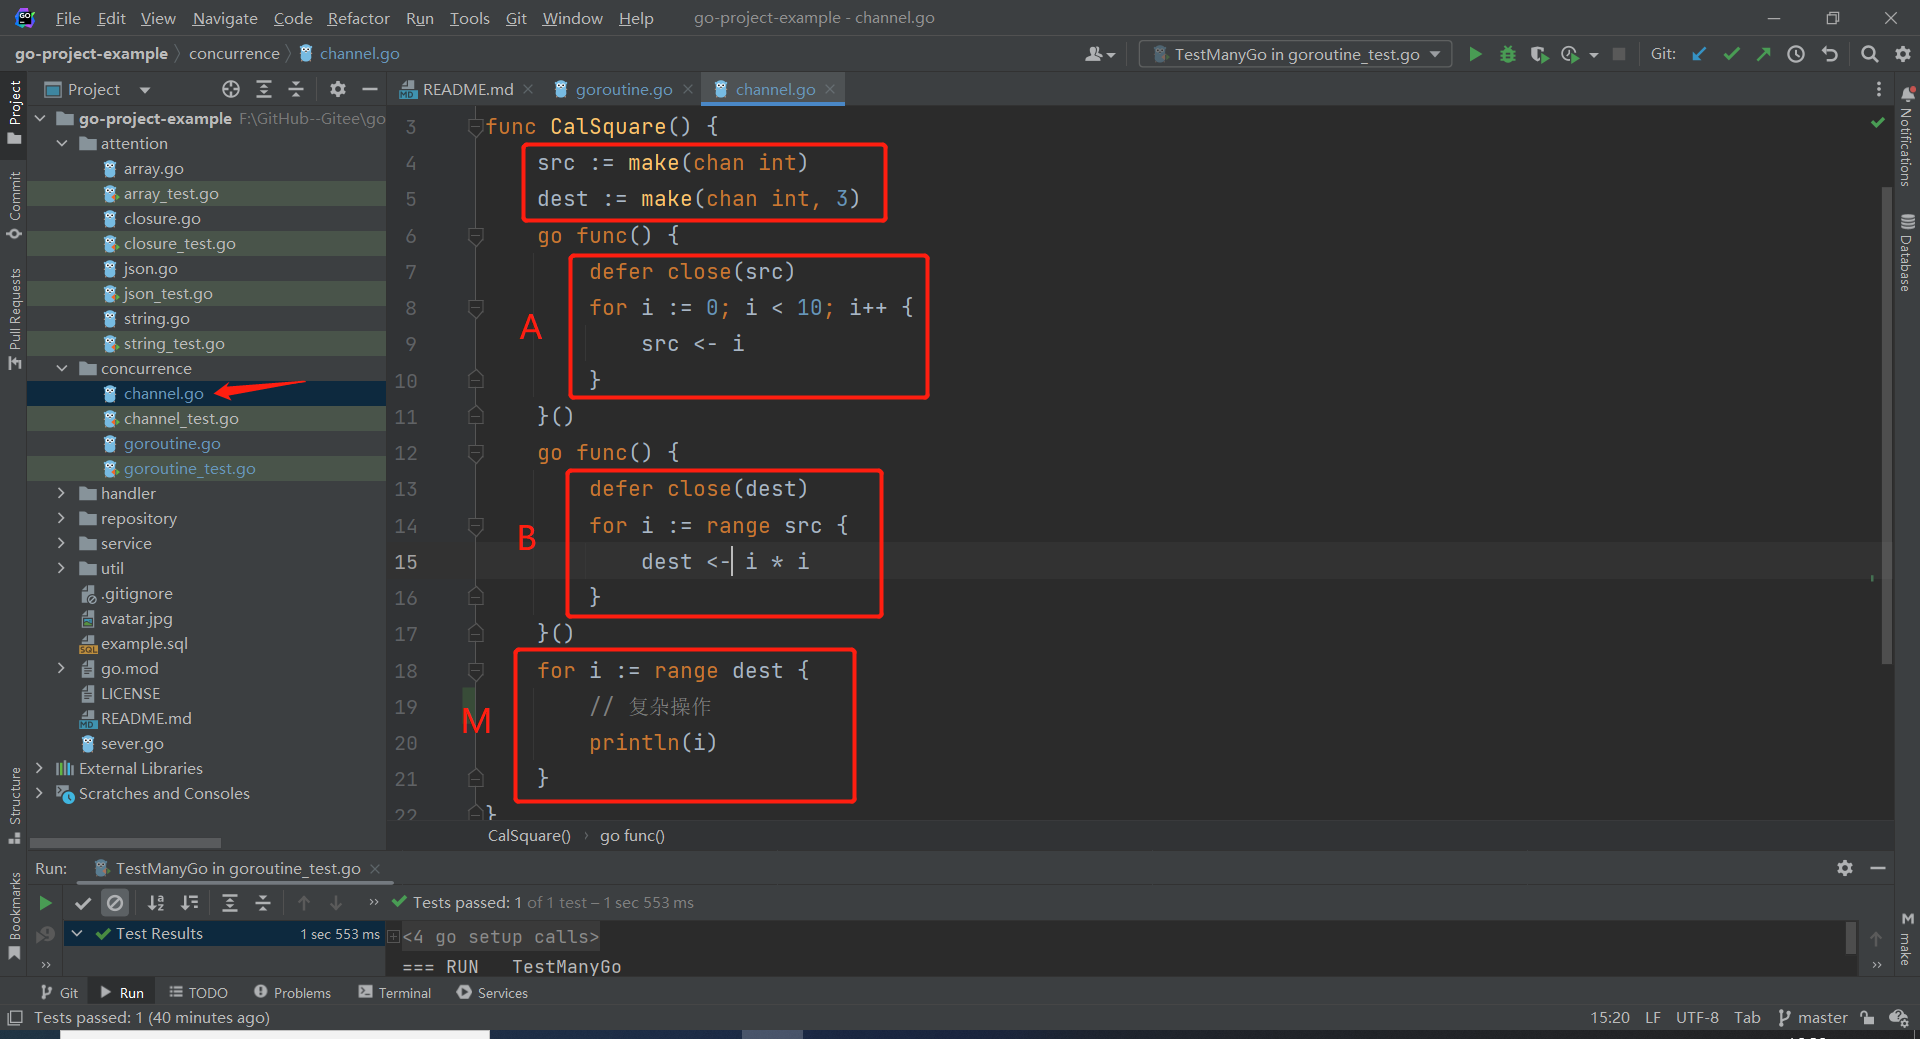1920x1039 pixels.
Task: Toggle show passed tests checkmark
Action: 83,903
